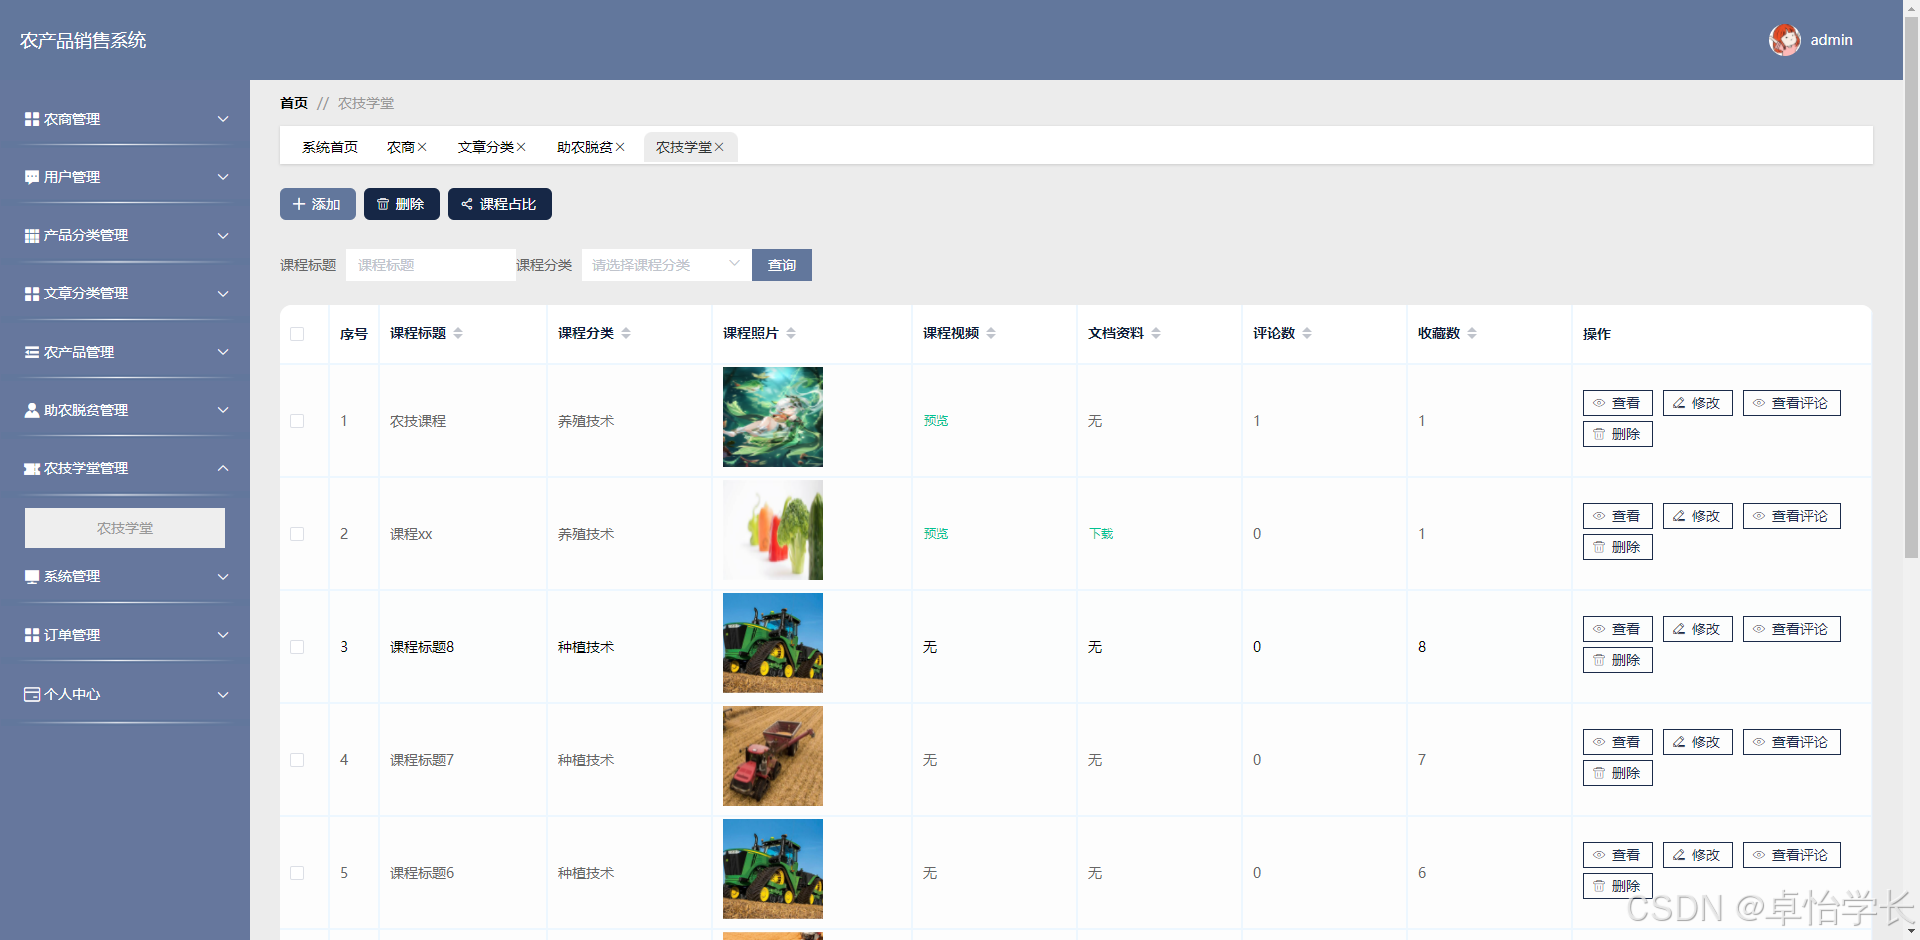The width and height of the screenshot is (1920, 940).
Task: Click 查看 for the 农技课程 row
Action: click(1617, 403)
